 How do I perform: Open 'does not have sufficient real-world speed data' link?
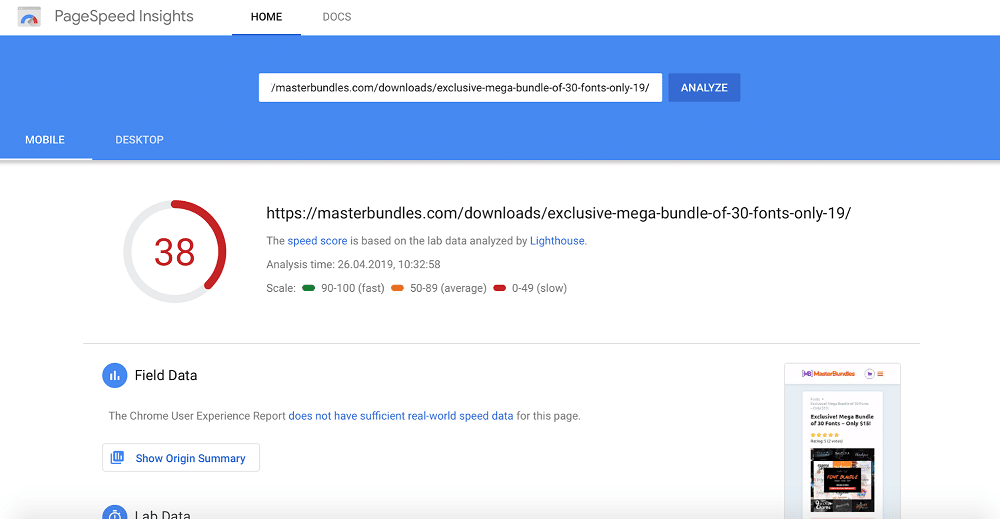pyautogui.click(x=401, y=416)
